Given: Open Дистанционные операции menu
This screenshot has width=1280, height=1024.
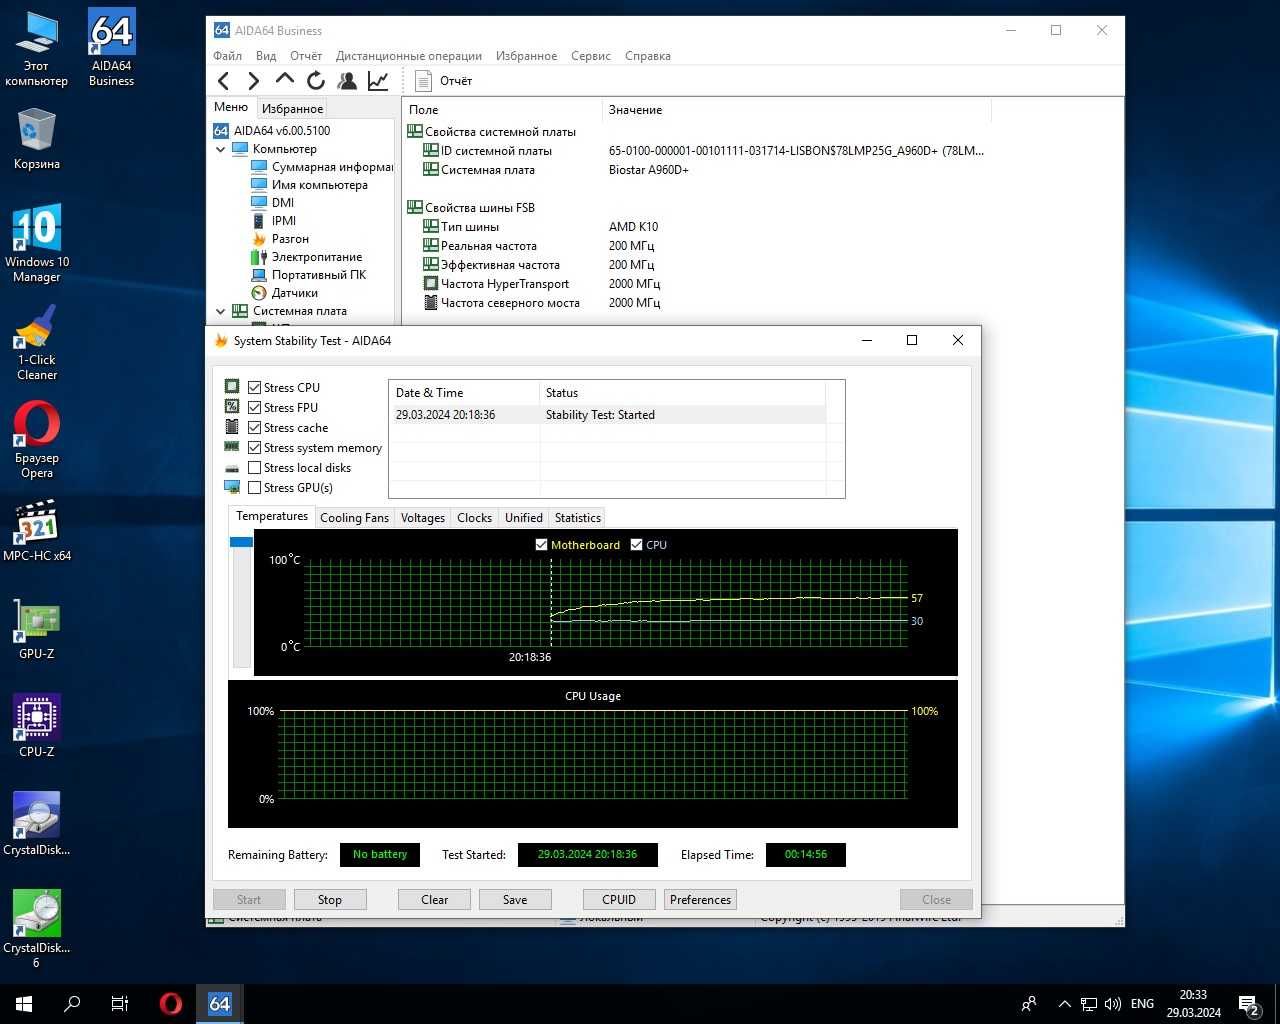Looking at the screenshot, I should (409, 56).
